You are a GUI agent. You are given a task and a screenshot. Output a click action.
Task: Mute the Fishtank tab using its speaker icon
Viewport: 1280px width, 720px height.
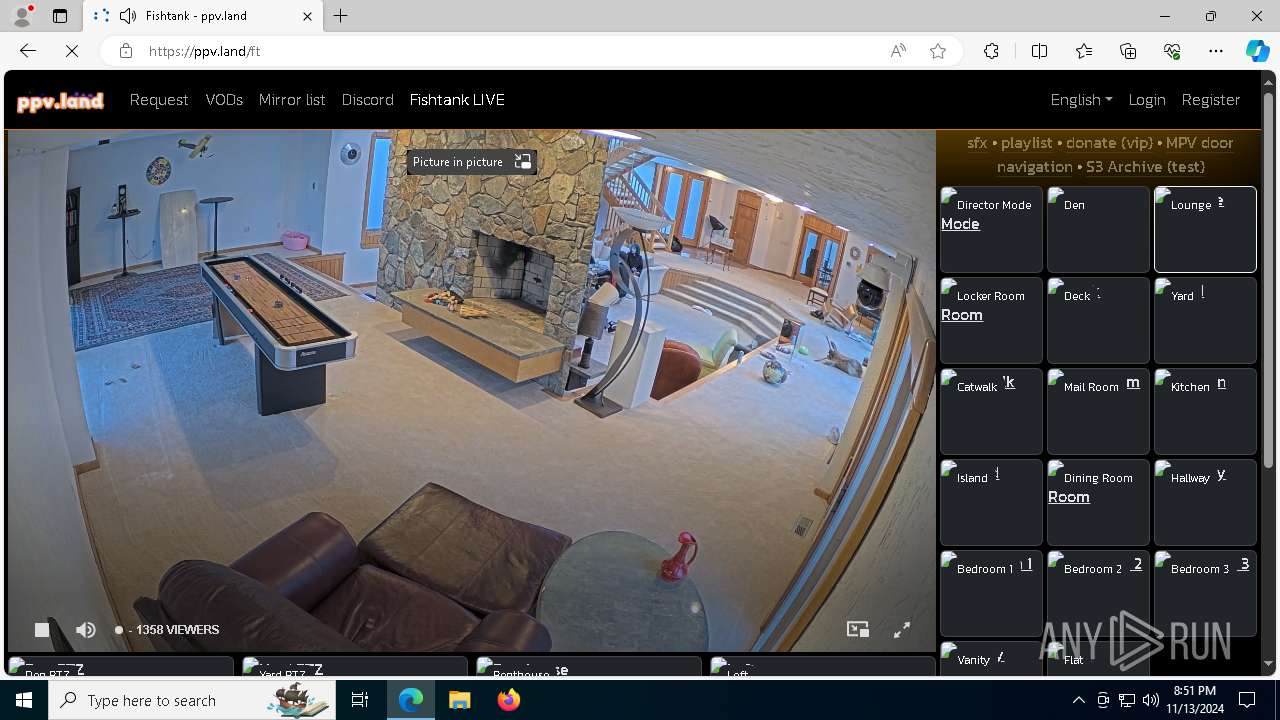[x=128, y=16]
